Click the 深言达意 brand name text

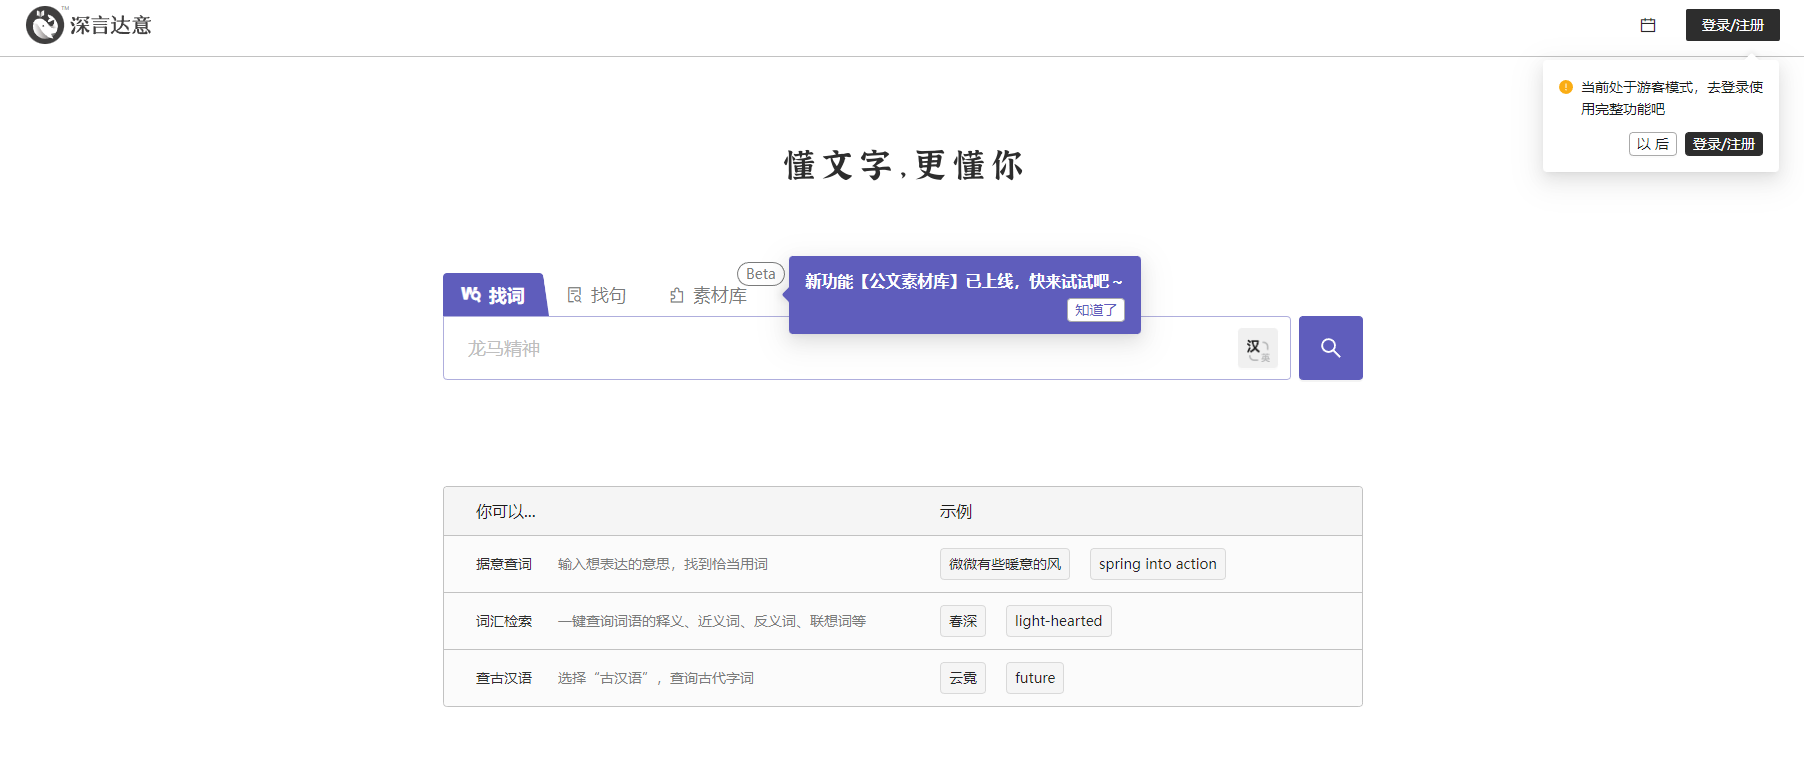coord(111,25)
